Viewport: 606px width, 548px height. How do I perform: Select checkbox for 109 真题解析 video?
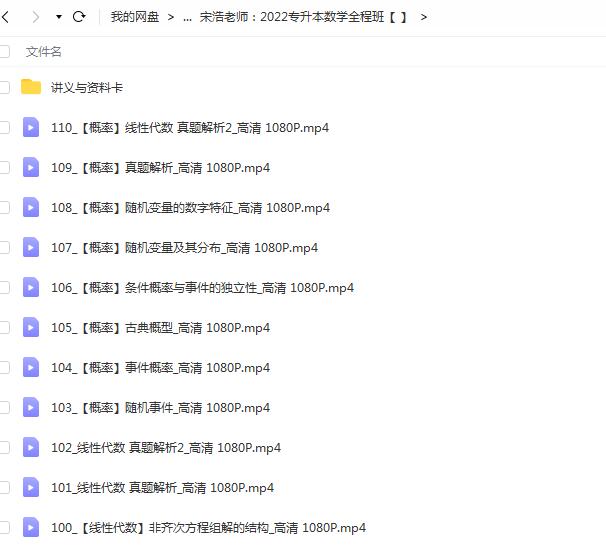(5, 167)
